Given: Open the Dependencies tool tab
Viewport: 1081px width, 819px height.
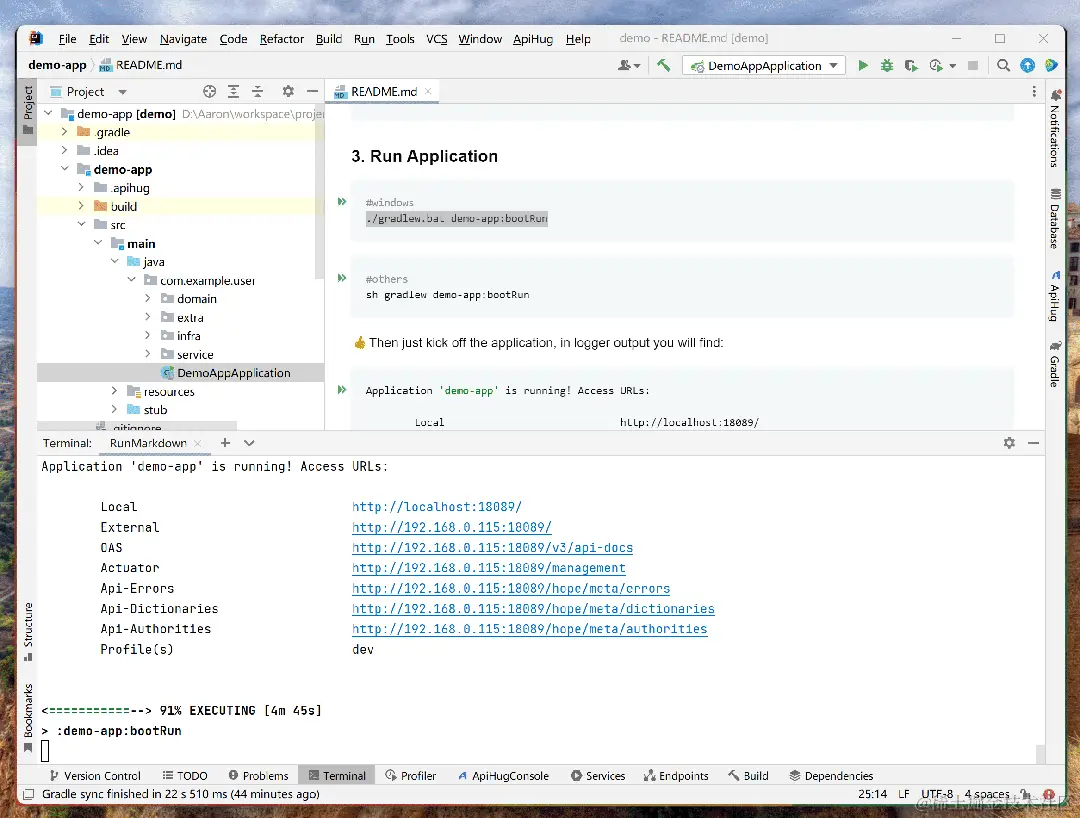Looking at the screenshot, I should (831, 776).
